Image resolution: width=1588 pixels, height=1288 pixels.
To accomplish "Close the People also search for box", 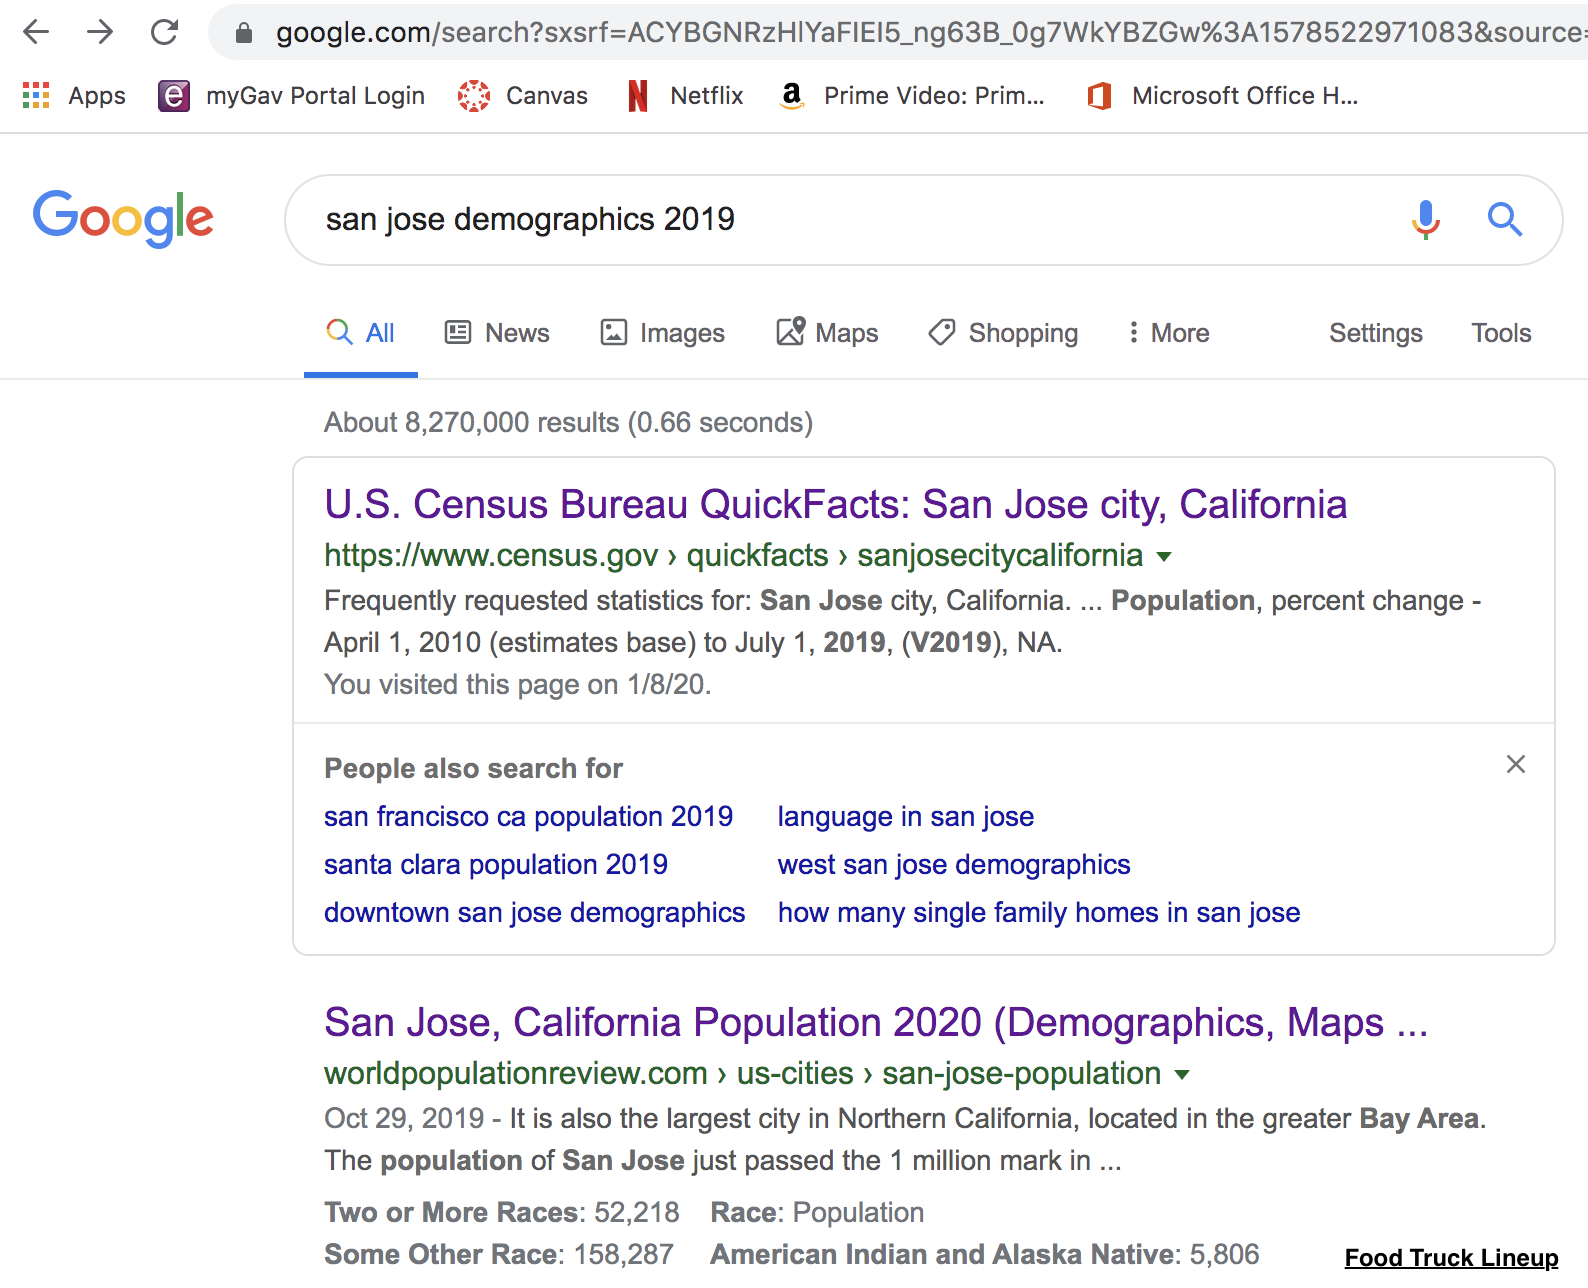I will 1516,764.
